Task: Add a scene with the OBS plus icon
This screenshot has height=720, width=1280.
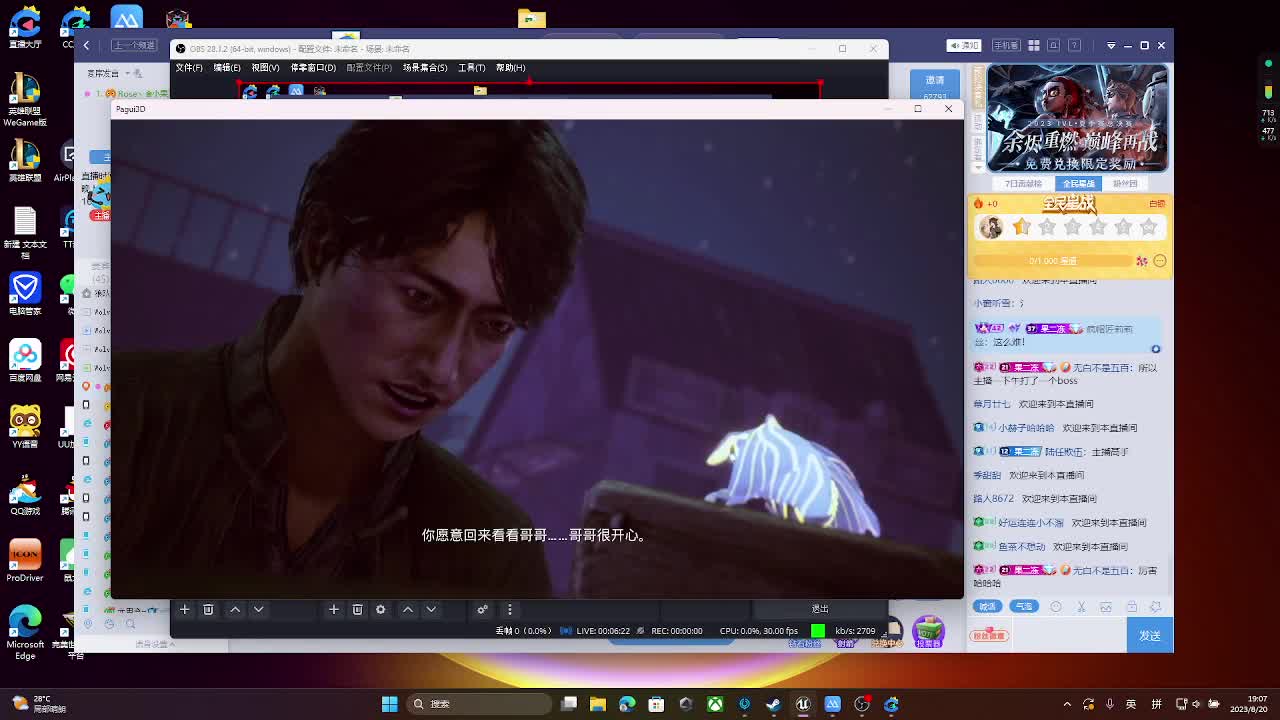Action: (x=184, y=609)
